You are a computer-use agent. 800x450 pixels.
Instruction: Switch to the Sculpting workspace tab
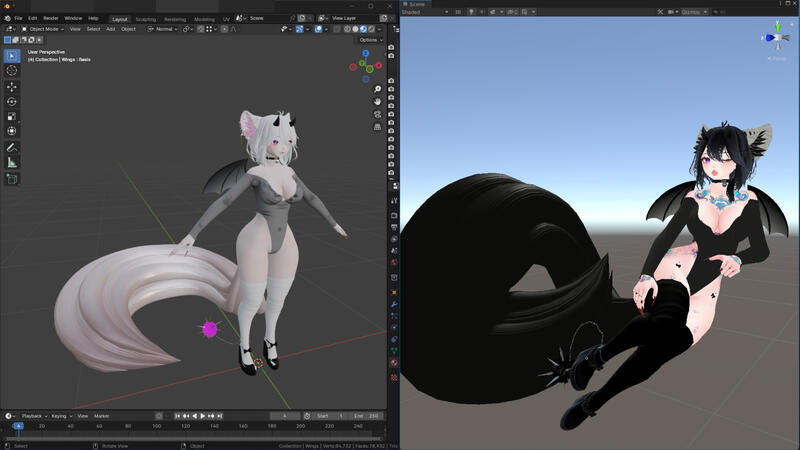(146, 18)
